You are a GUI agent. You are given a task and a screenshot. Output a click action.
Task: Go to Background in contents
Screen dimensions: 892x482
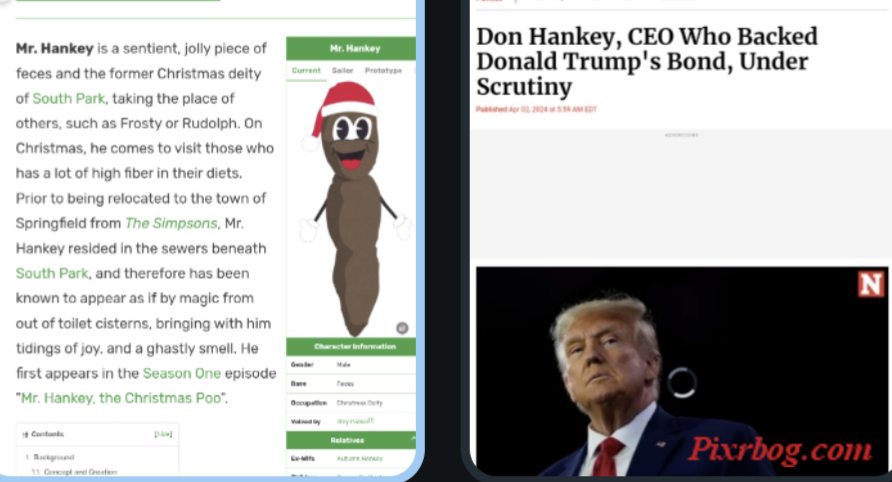pos(53,457)
